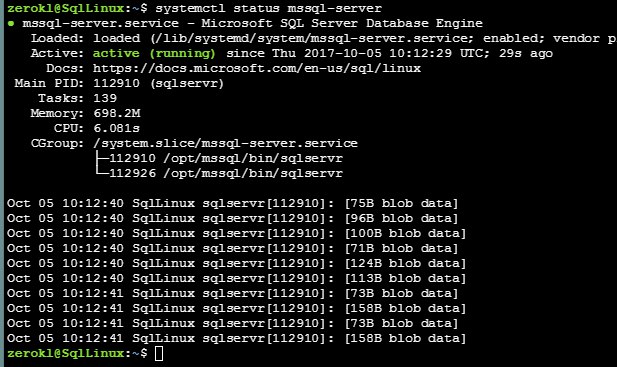This screenshot has height=367, width=617.
Task: Open the docs.microsoft.com sql linux link
Action: pos(257,68)
